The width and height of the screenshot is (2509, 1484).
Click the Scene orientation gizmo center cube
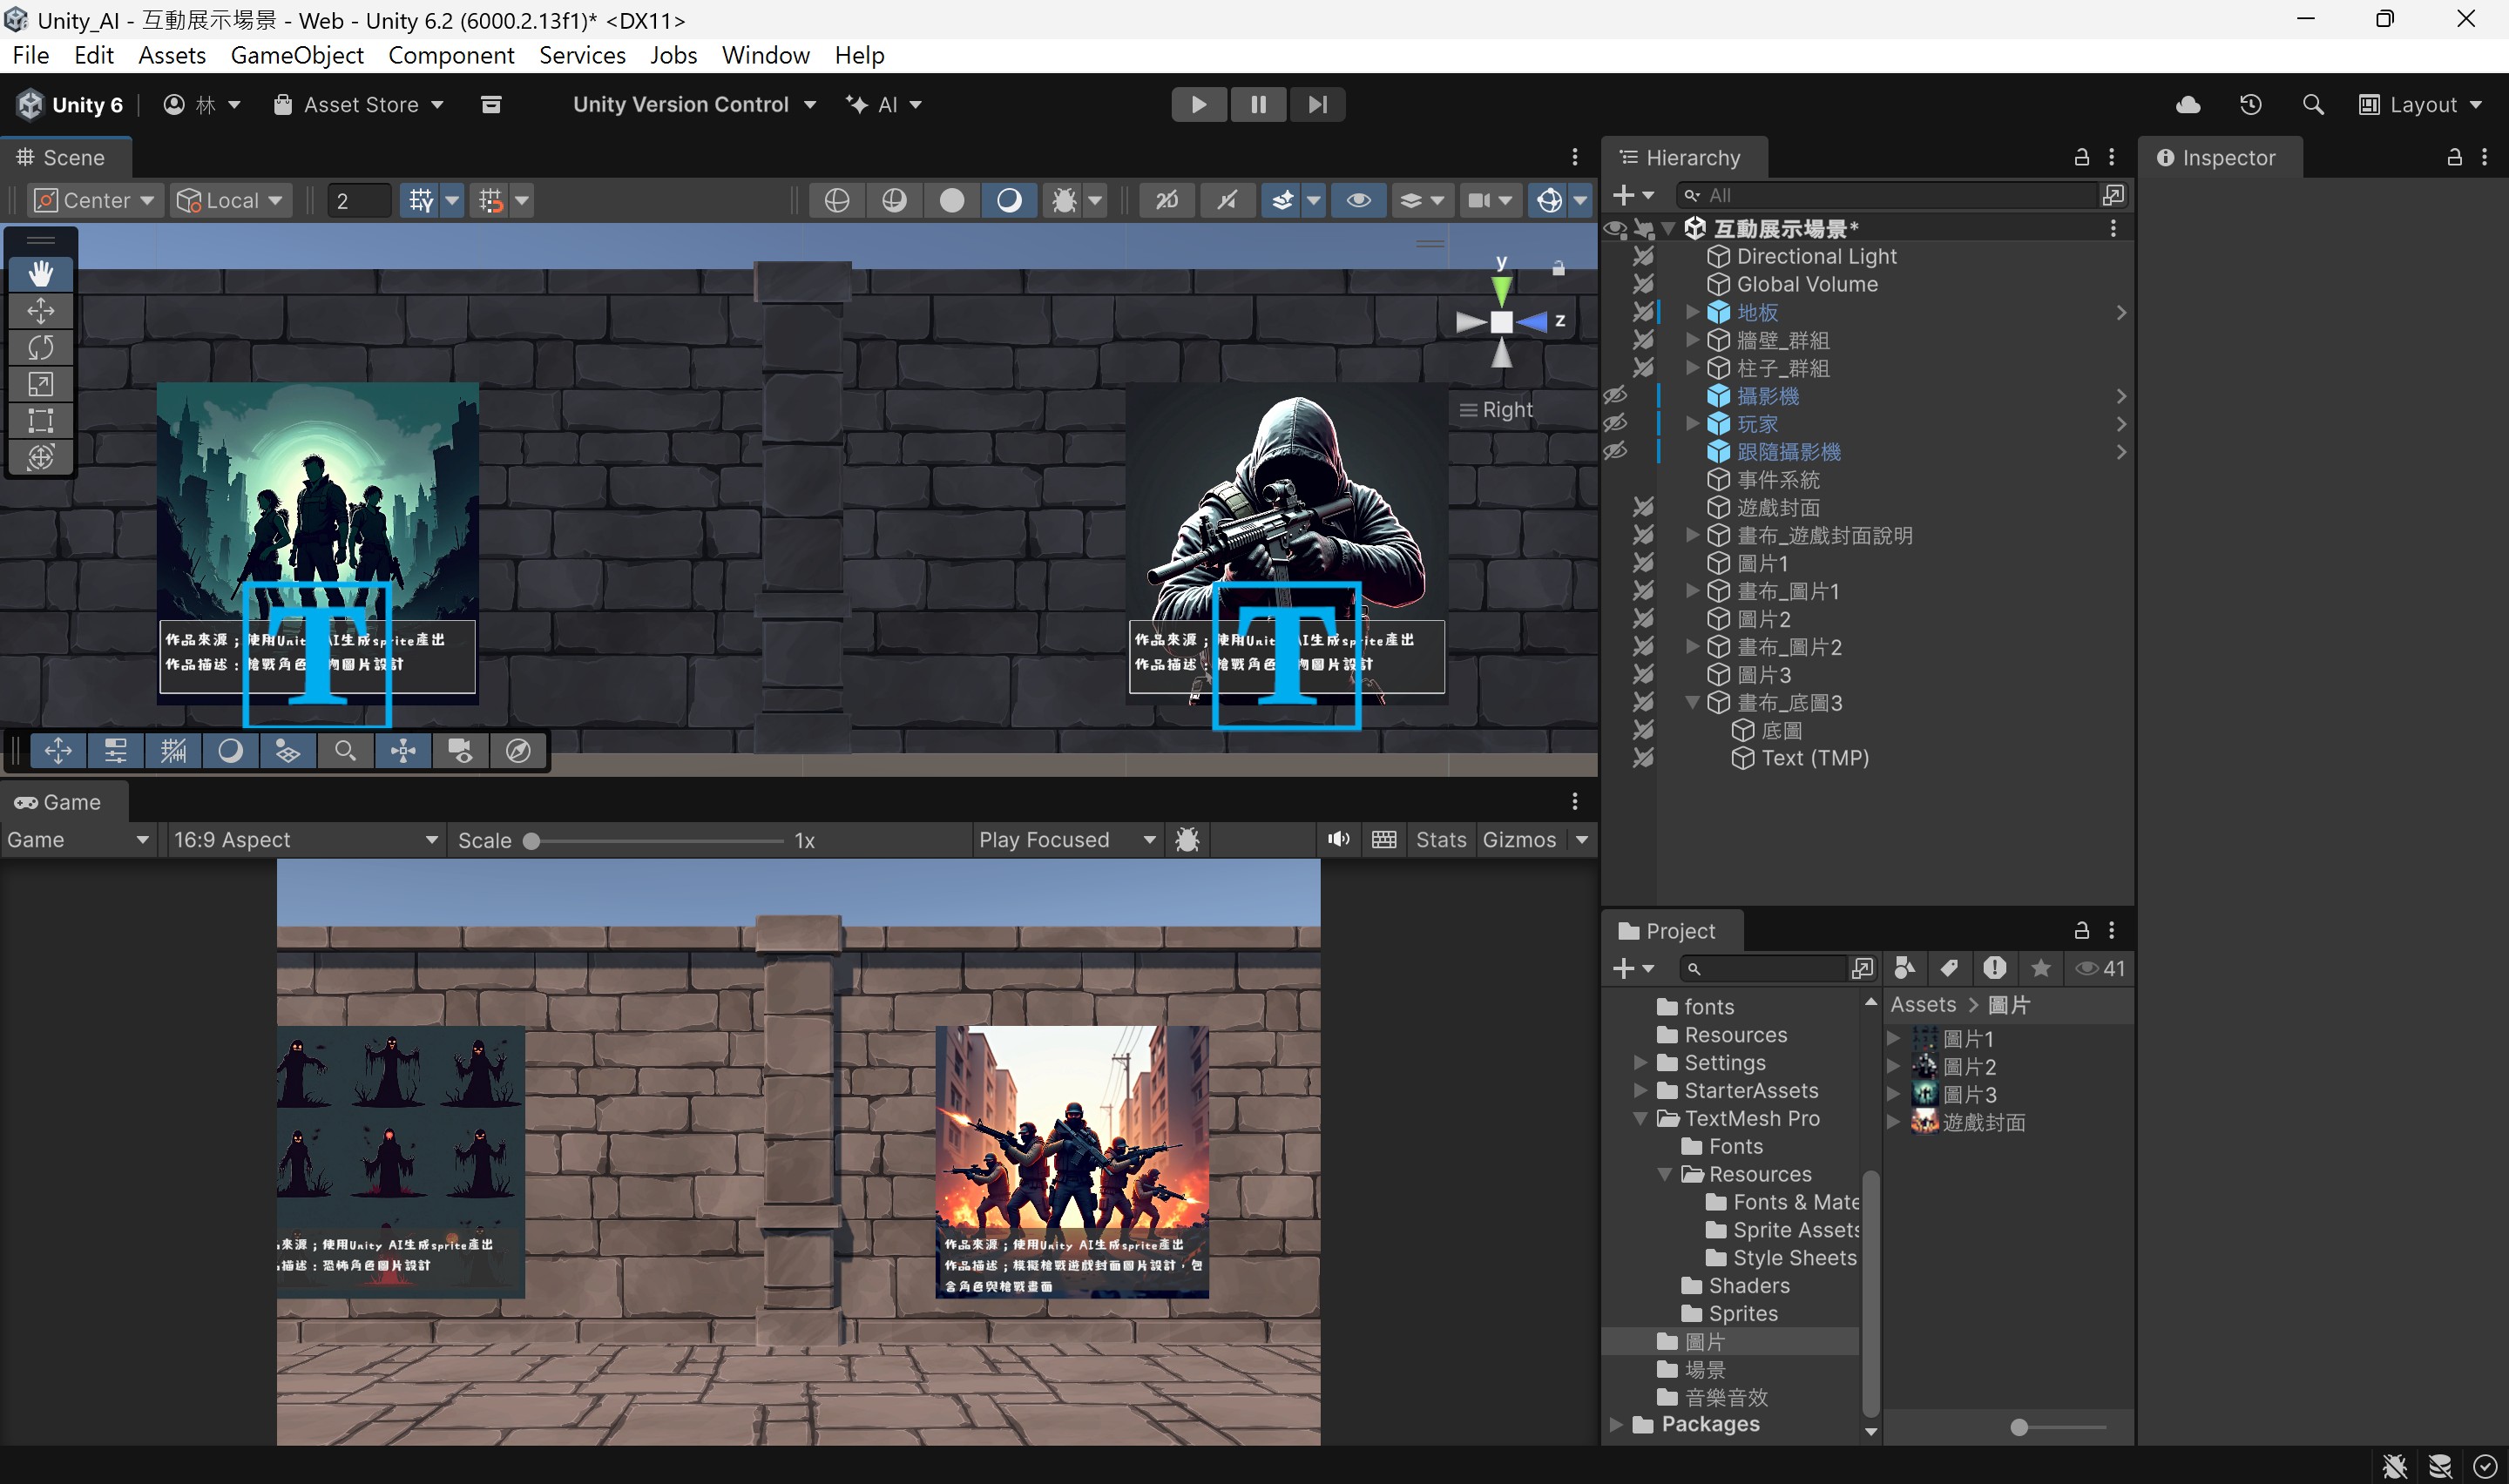point(1501,321)
